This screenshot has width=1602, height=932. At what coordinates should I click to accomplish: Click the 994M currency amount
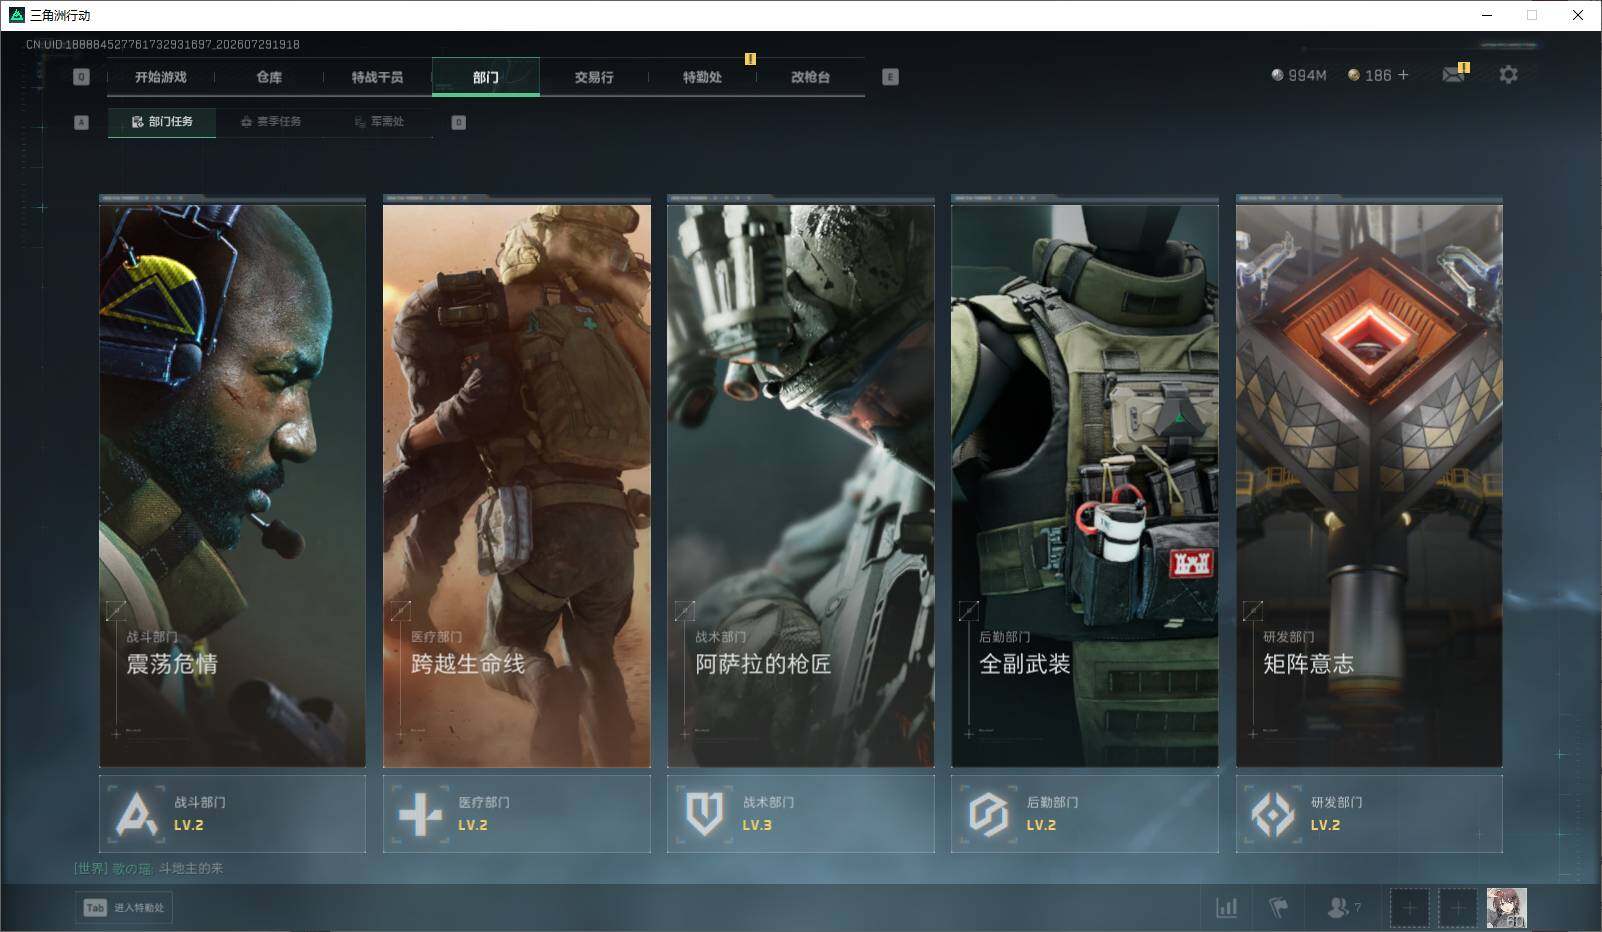tap(1307, 75)
